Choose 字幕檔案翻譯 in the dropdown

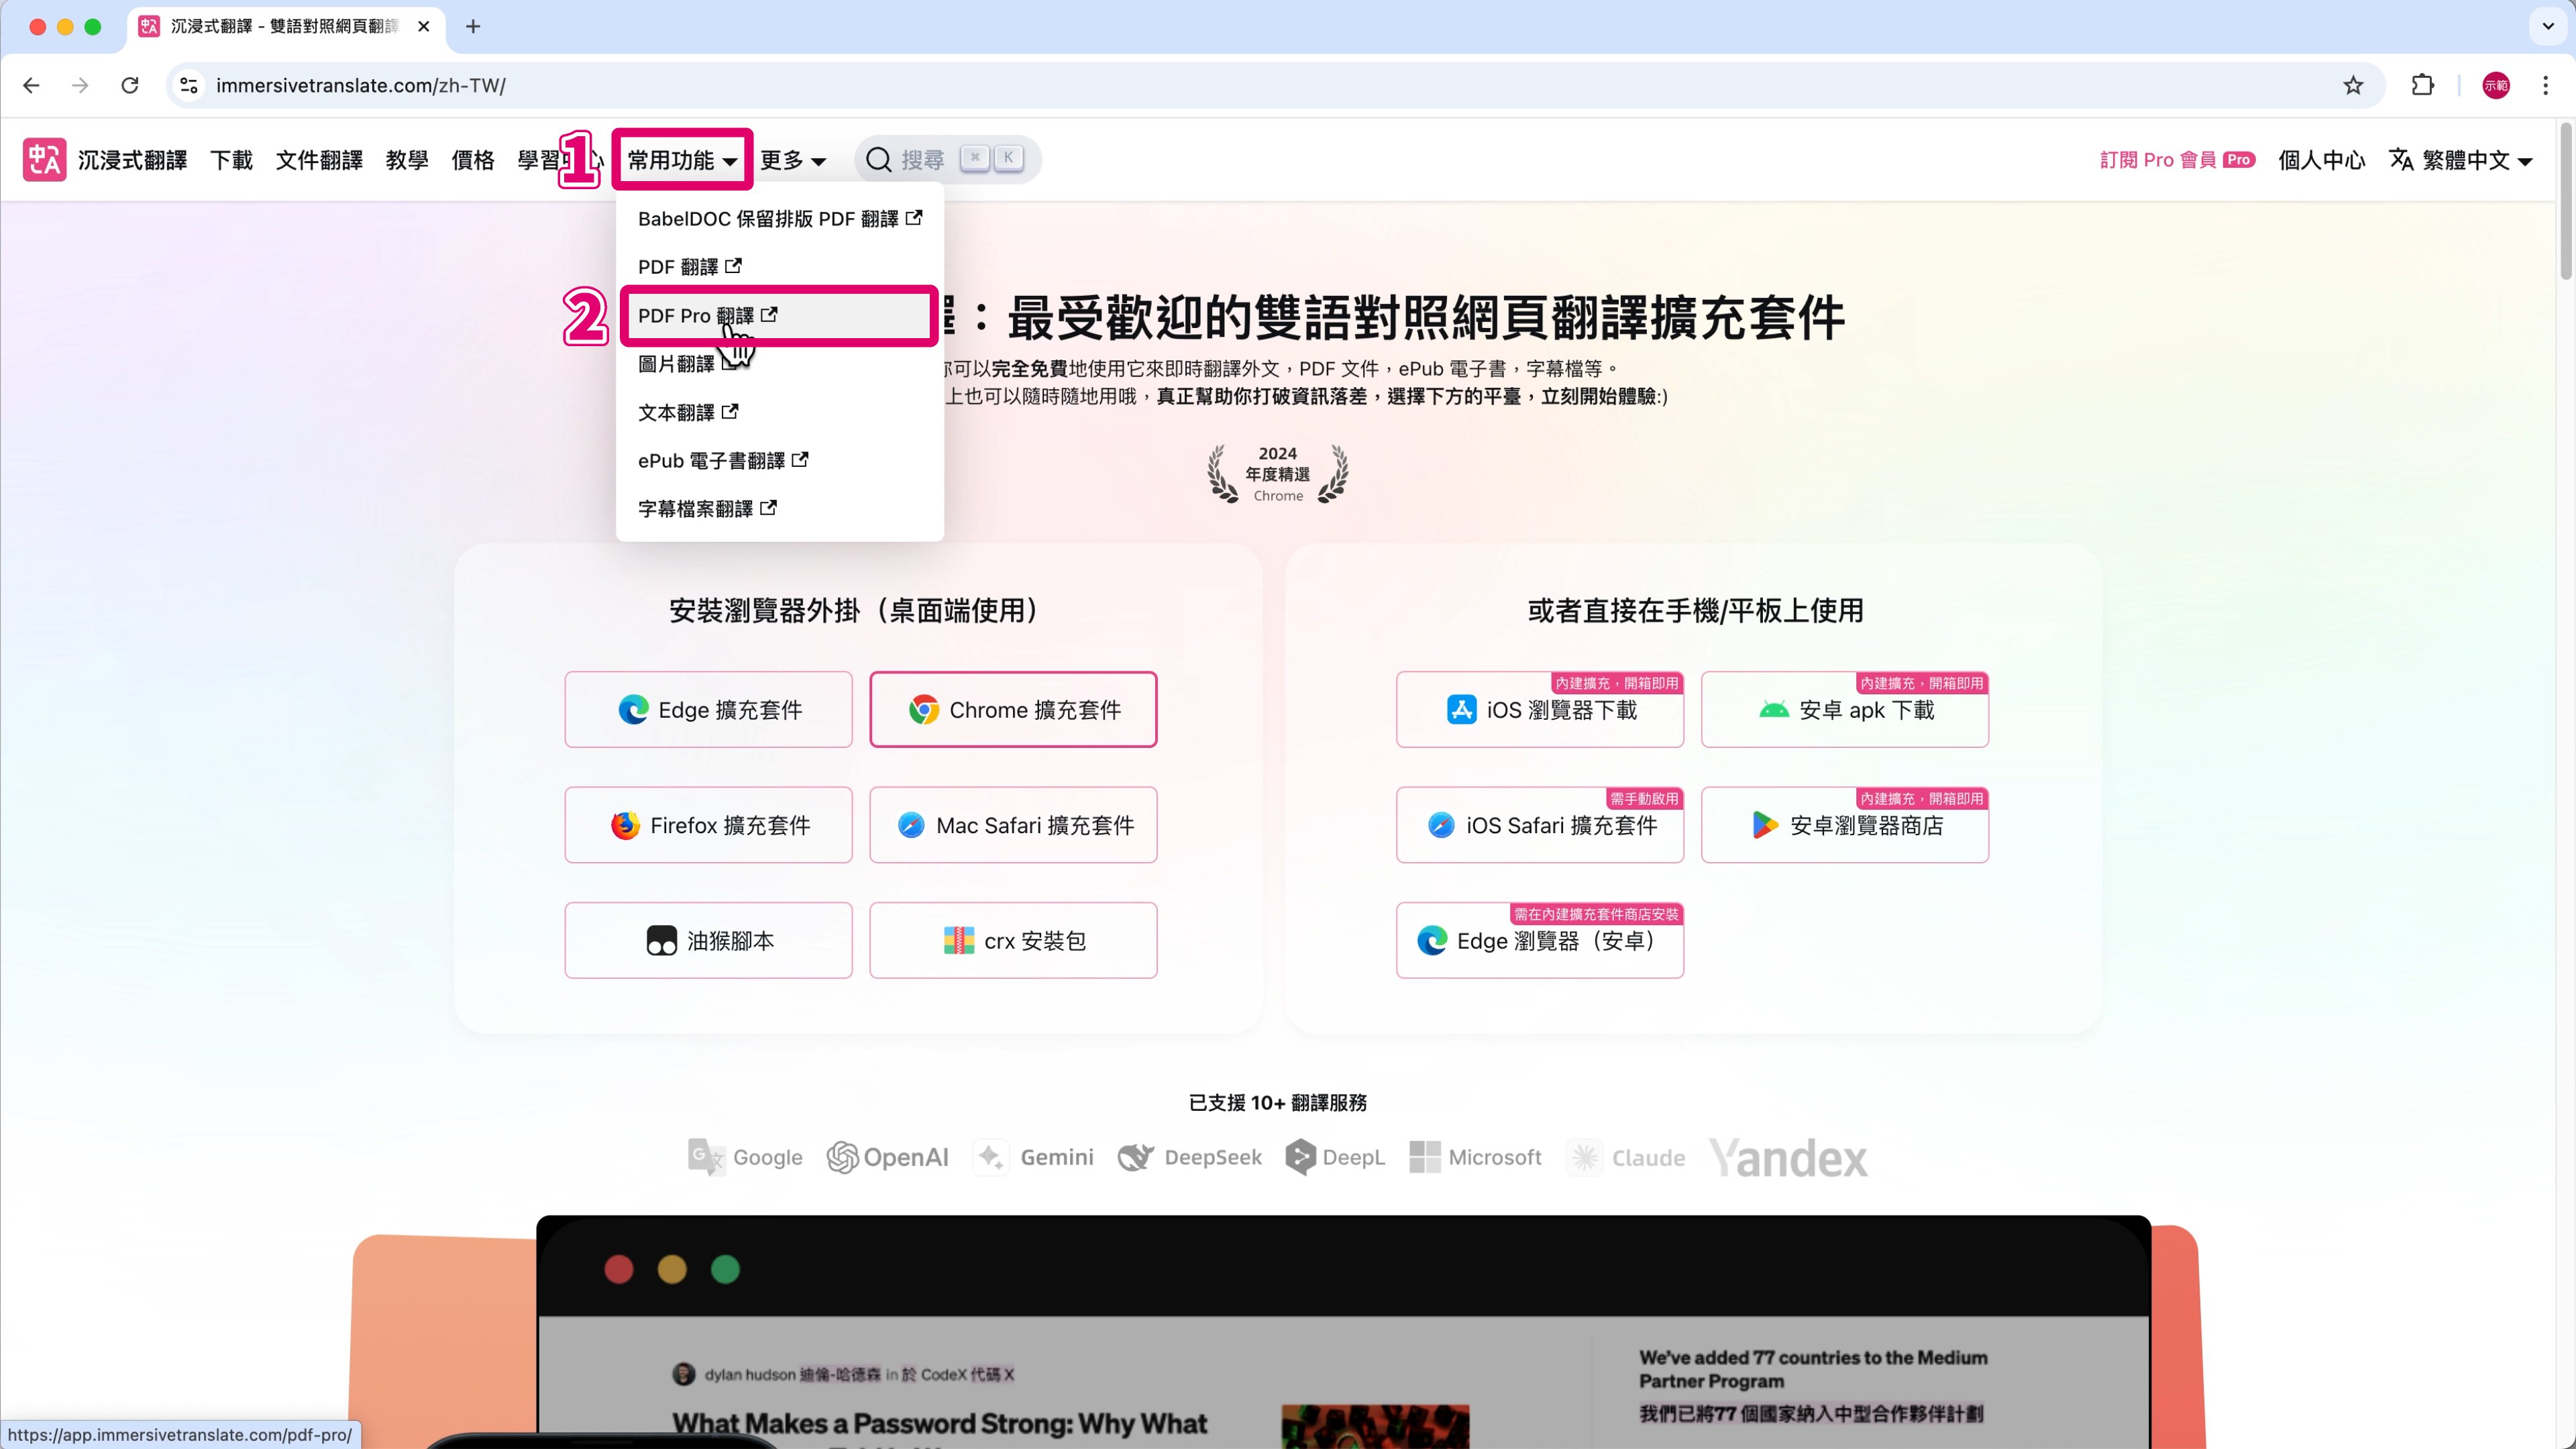pyautogui.click(x=780, y=509)
